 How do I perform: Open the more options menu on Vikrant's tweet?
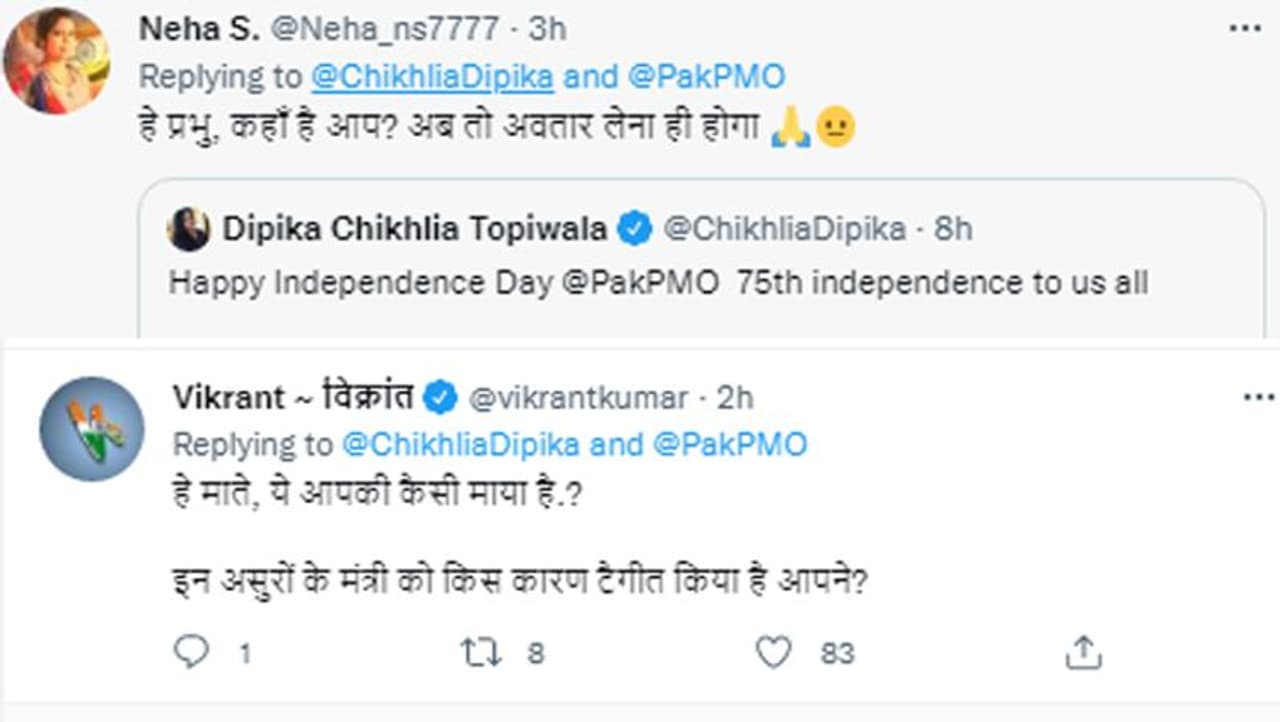pyautogui.click(x=1258, y=398)
